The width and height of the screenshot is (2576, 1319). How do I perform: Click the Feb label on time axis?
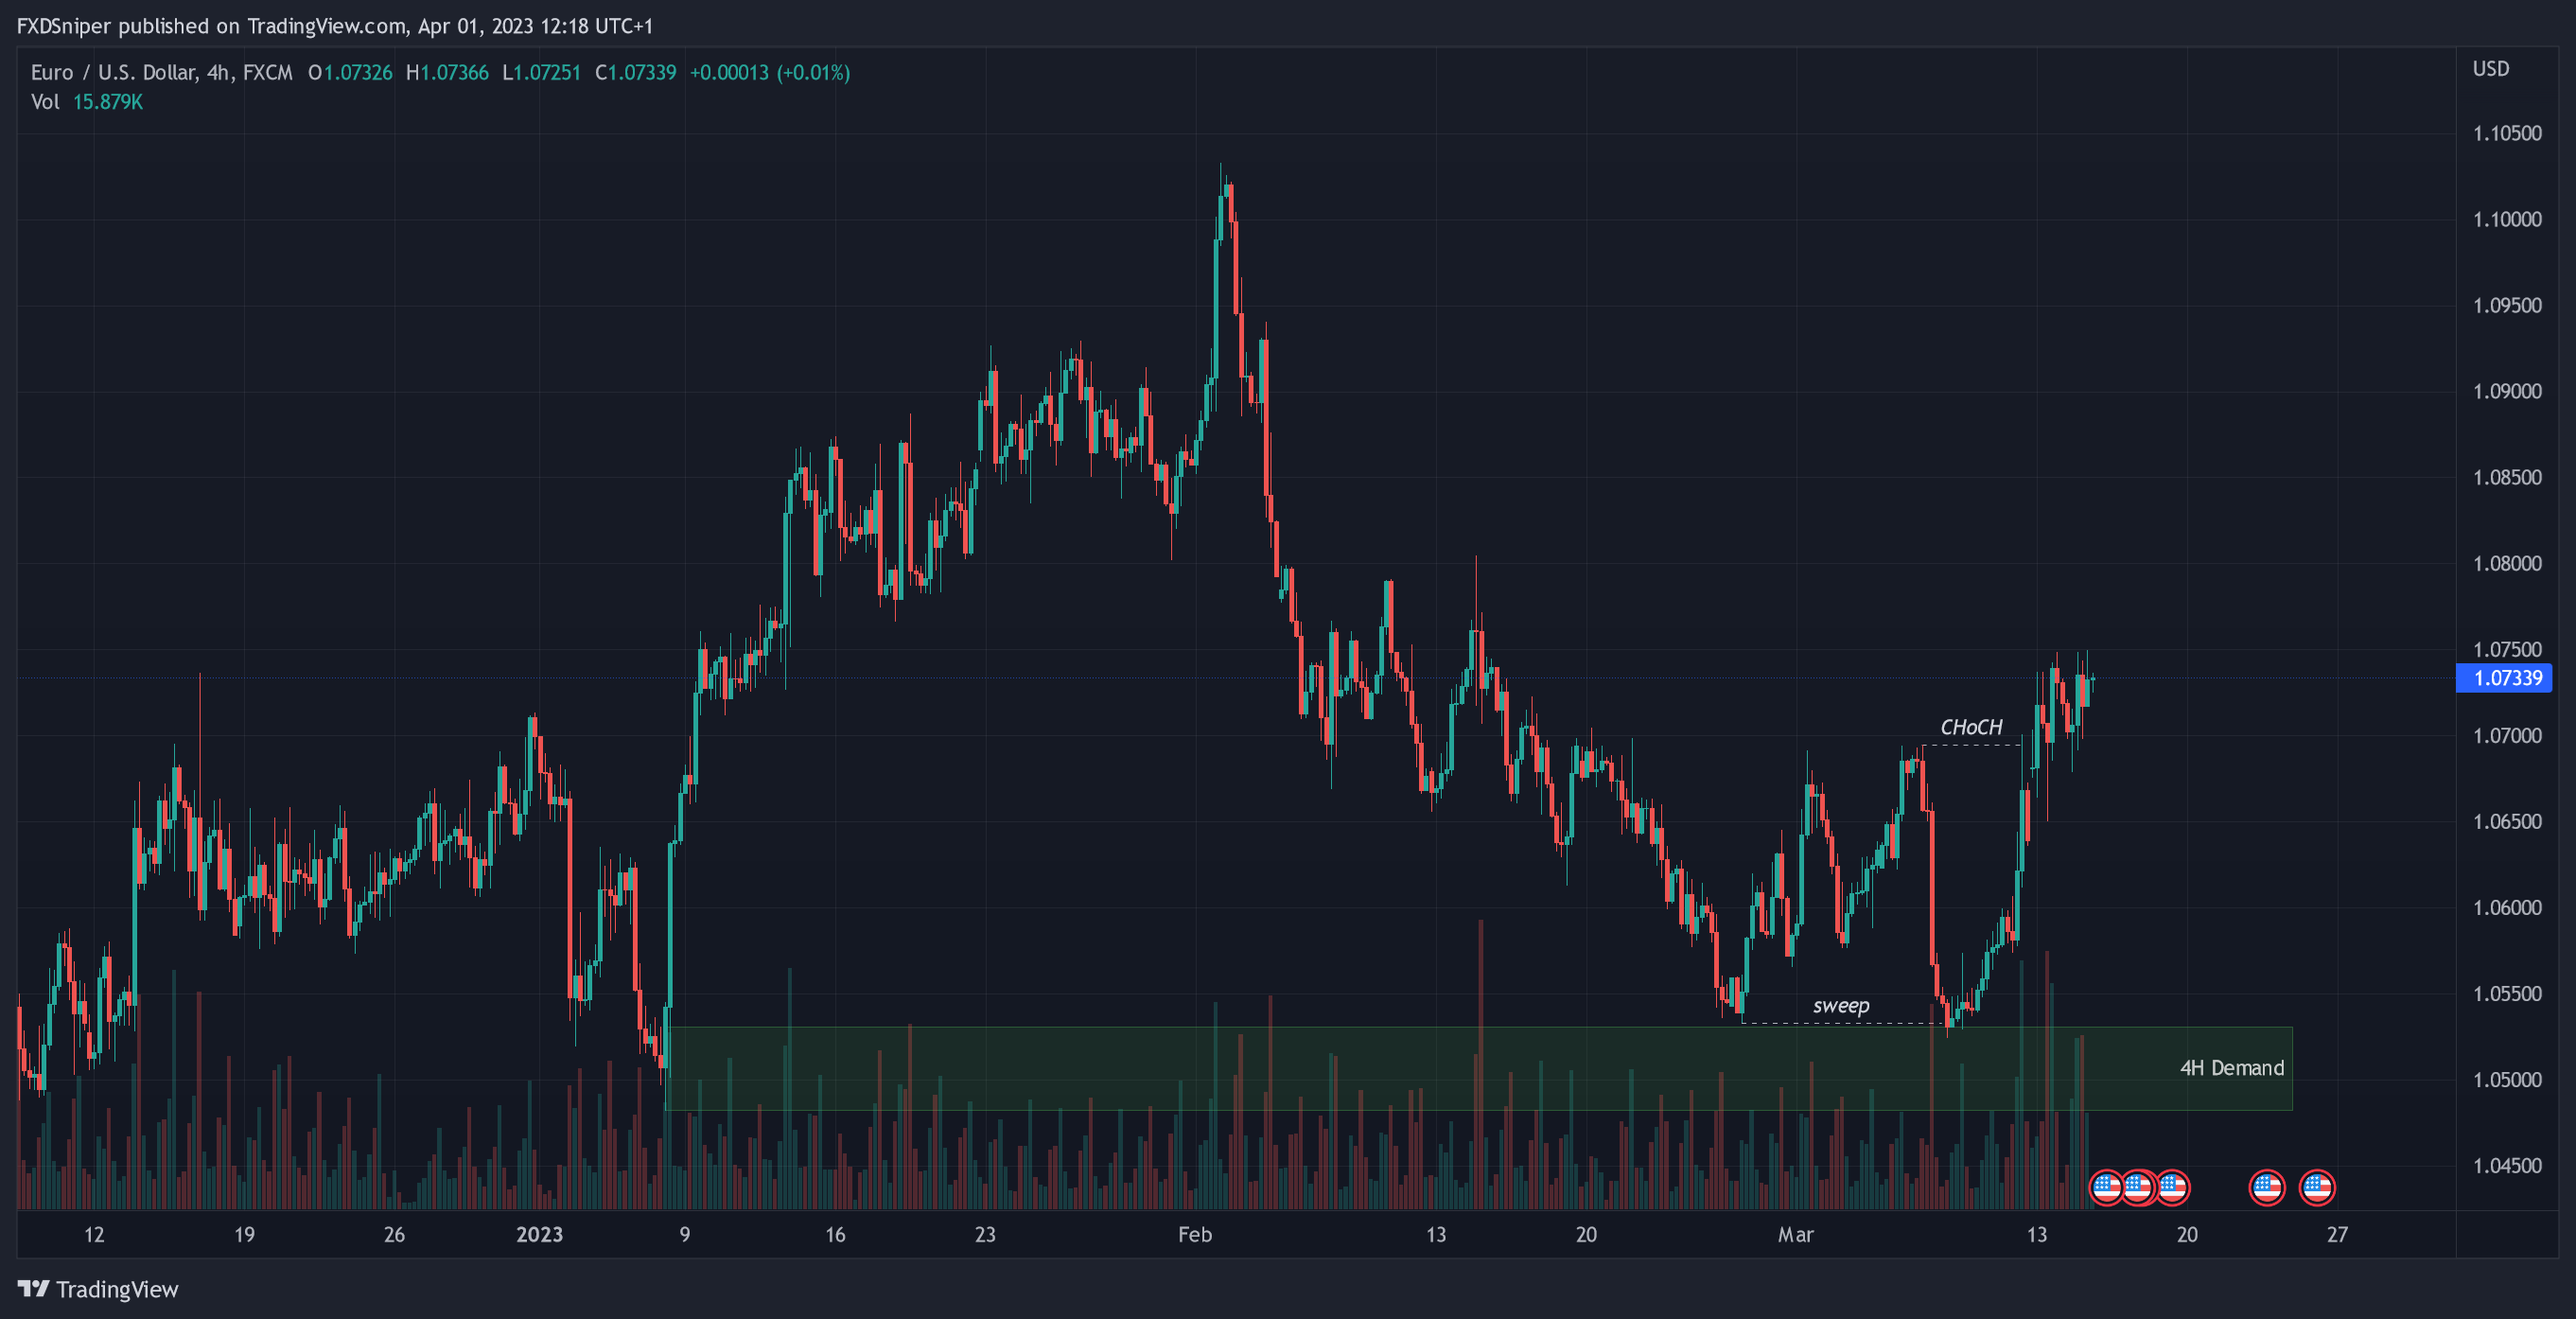coord(1194,1234)
